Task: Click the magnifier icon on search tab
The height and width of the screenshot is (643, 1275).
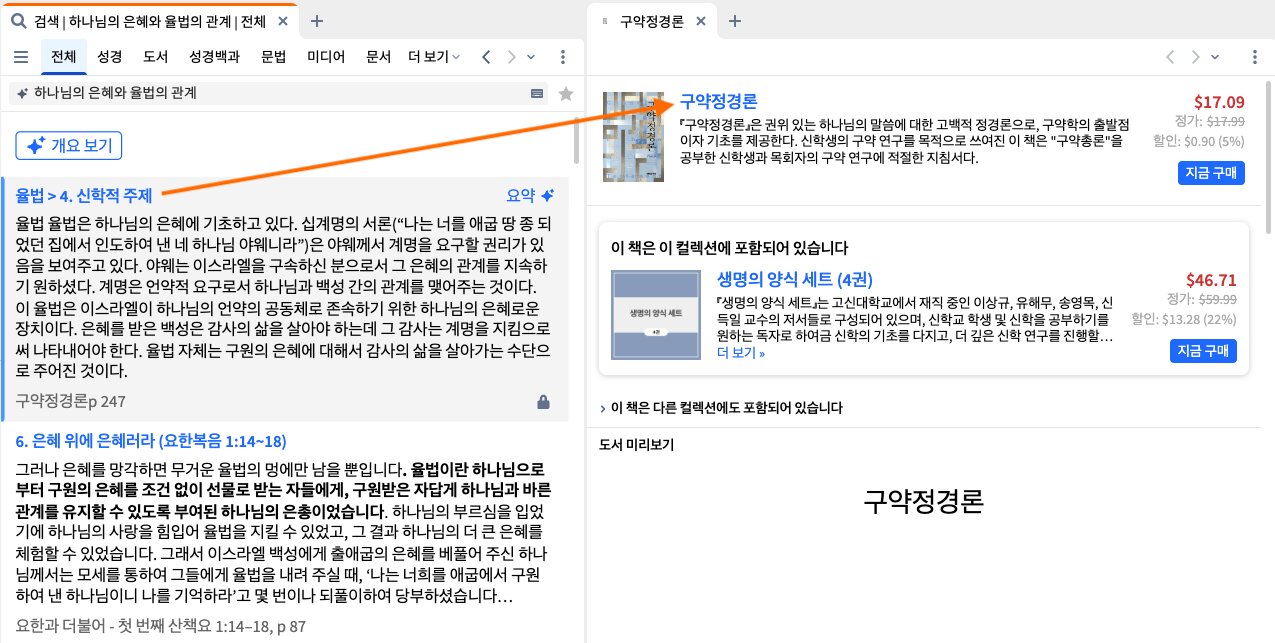Action: click(x=18, y=20)
